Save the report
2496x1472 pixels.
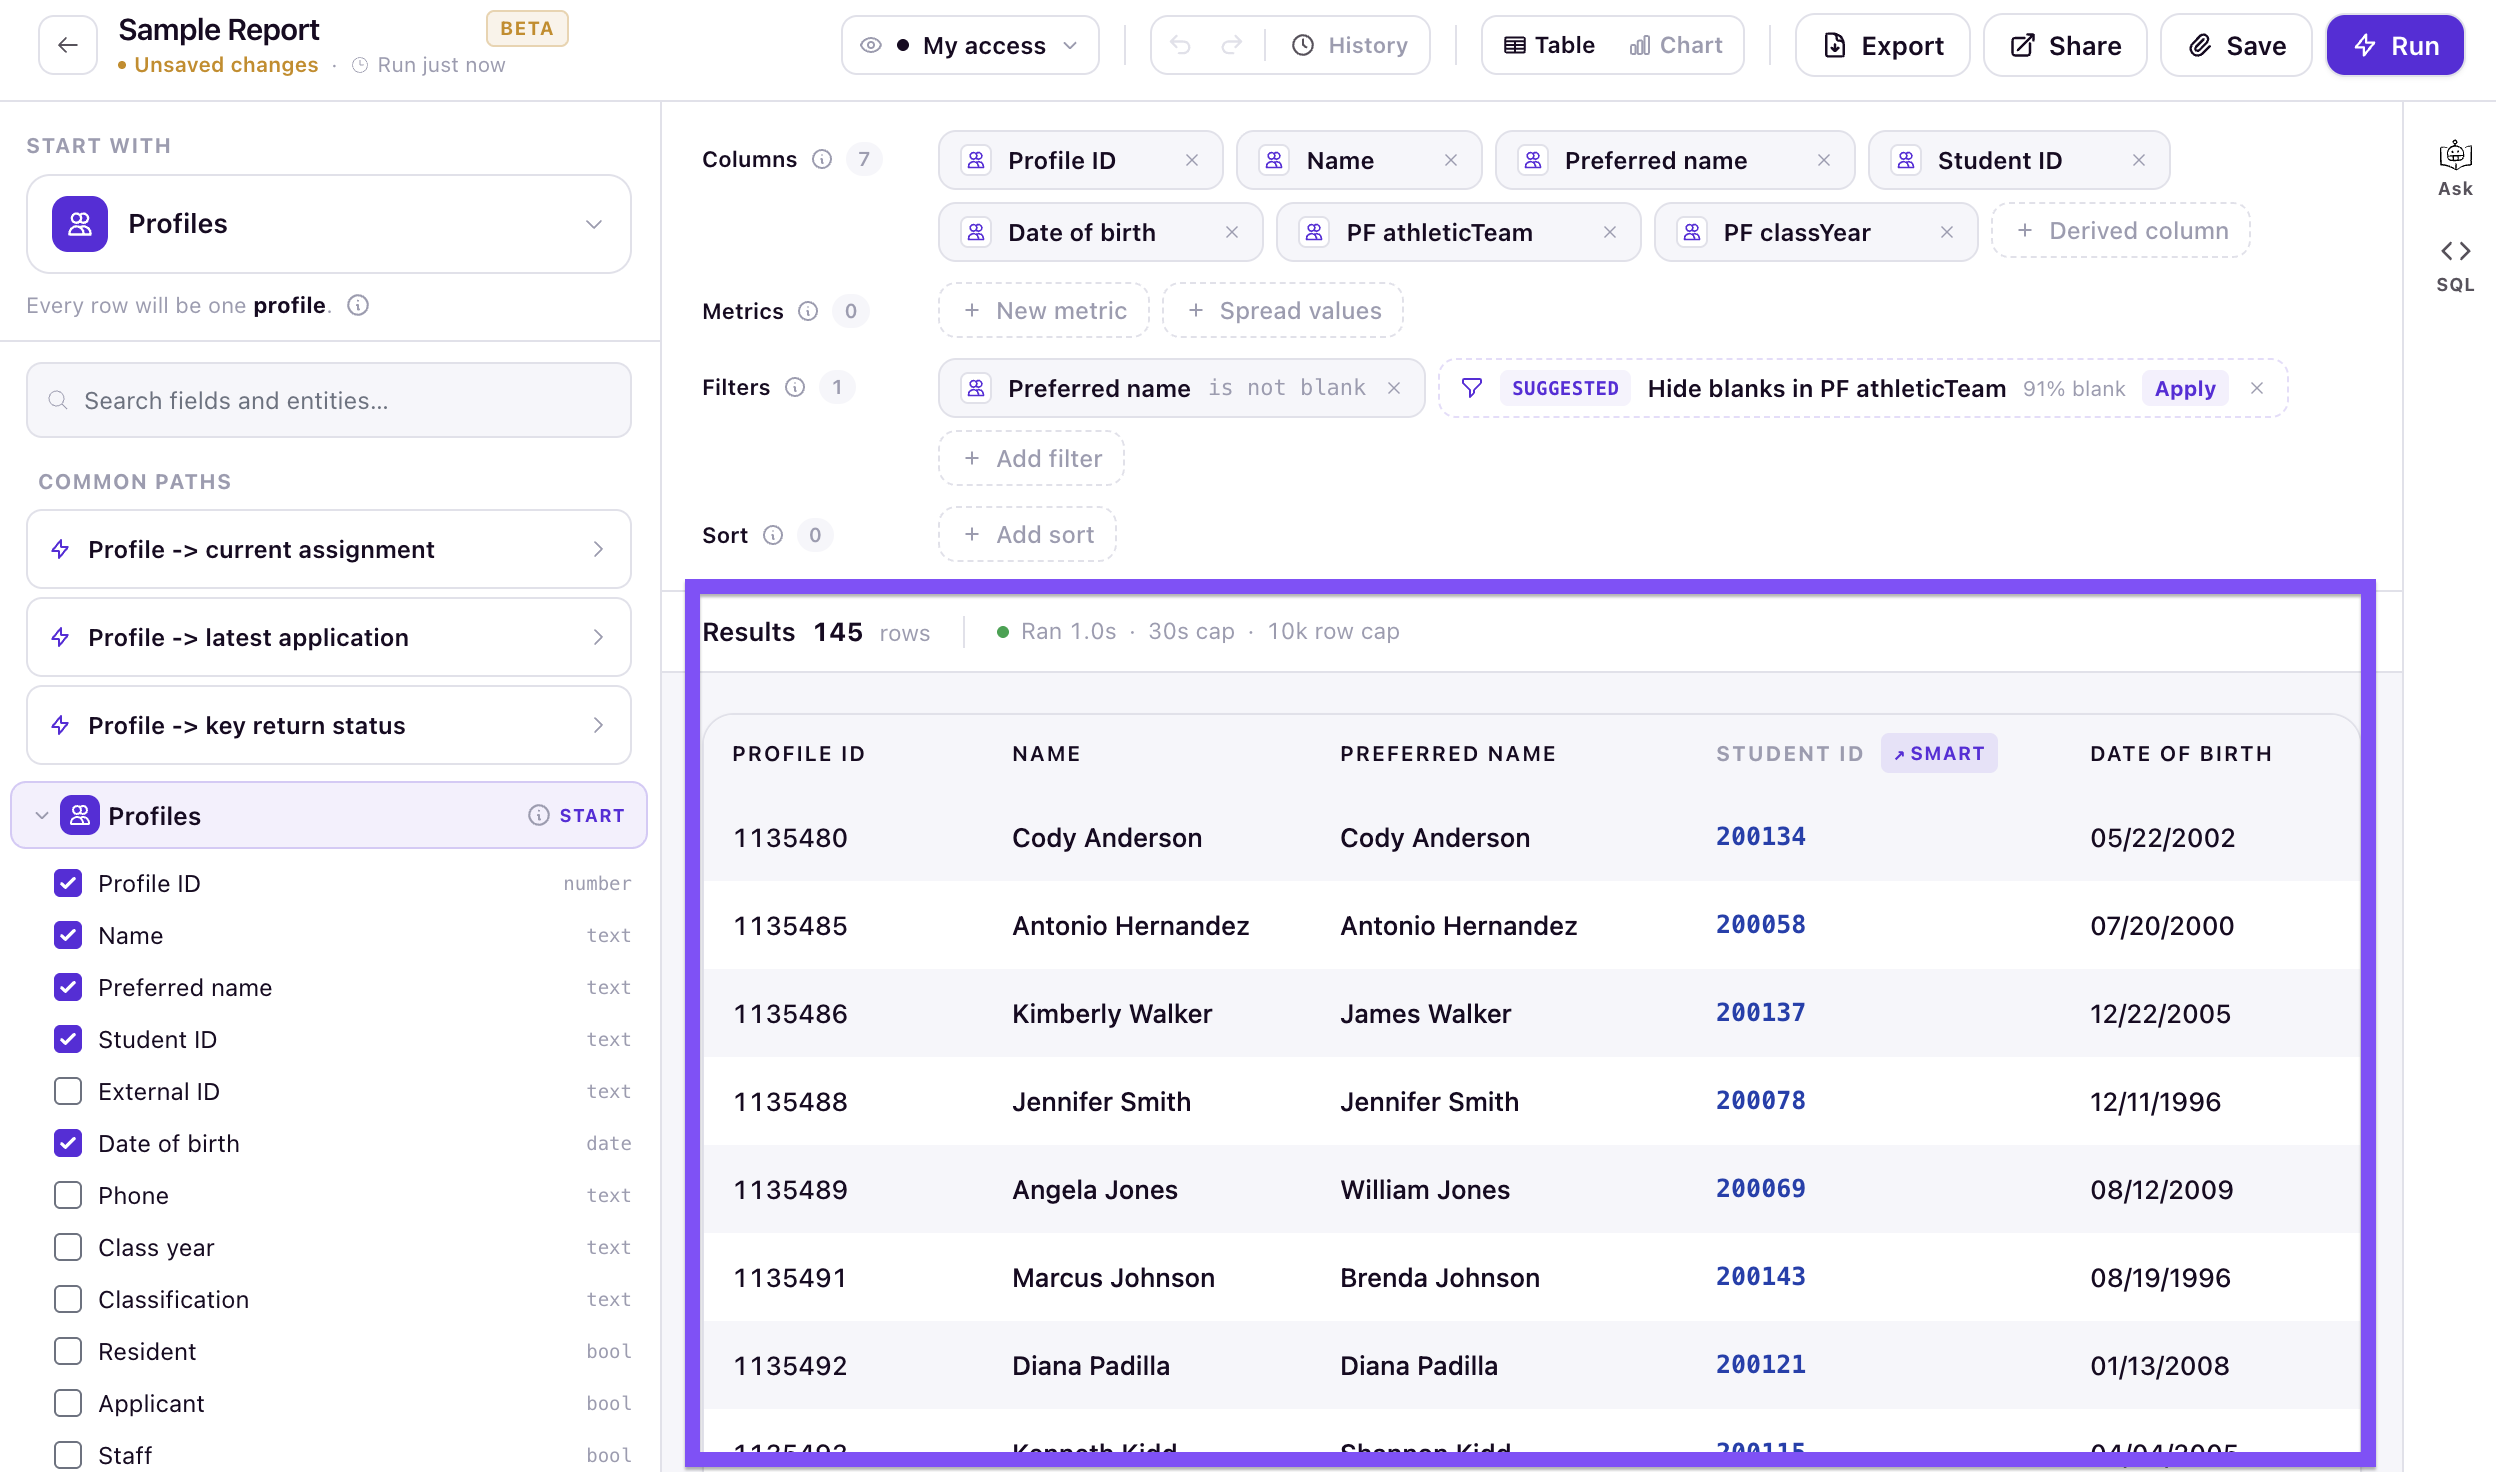click(2236, 45)
